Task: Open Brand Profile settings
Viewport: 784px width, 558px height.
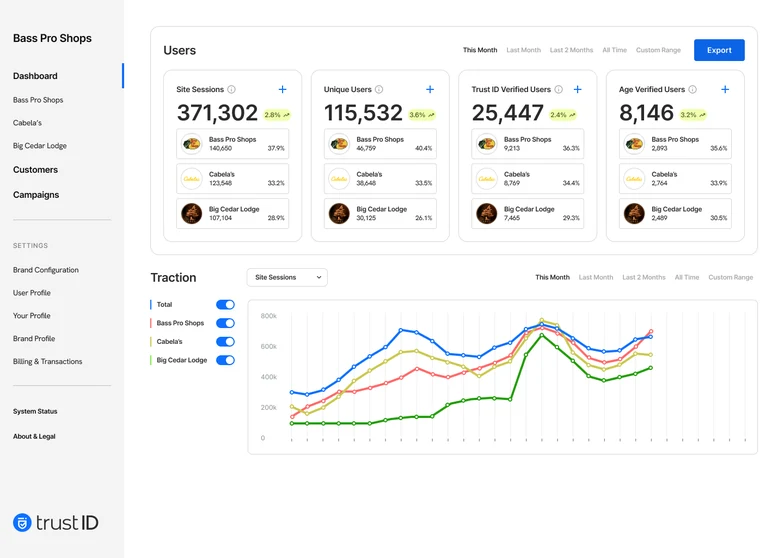Action: [34, 338]
